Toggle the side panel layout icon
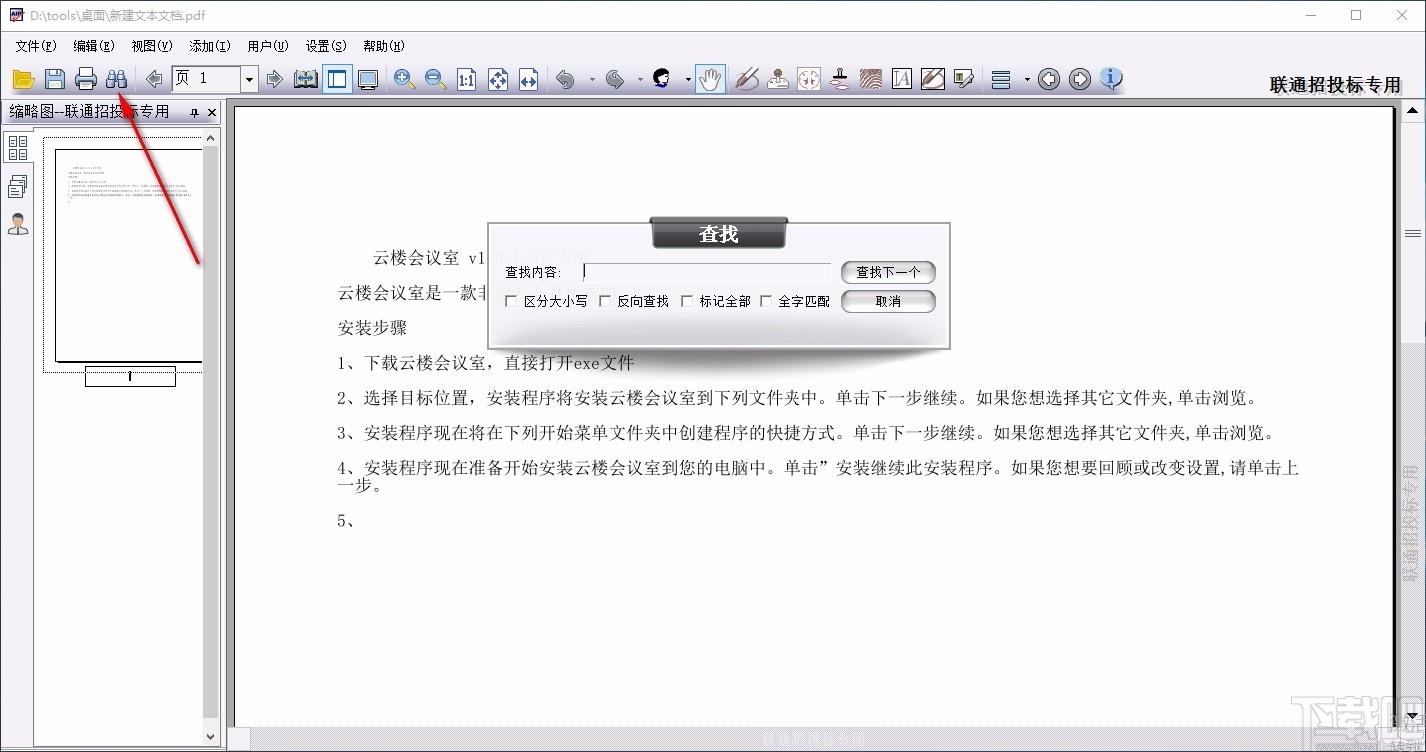 point(337,79)
